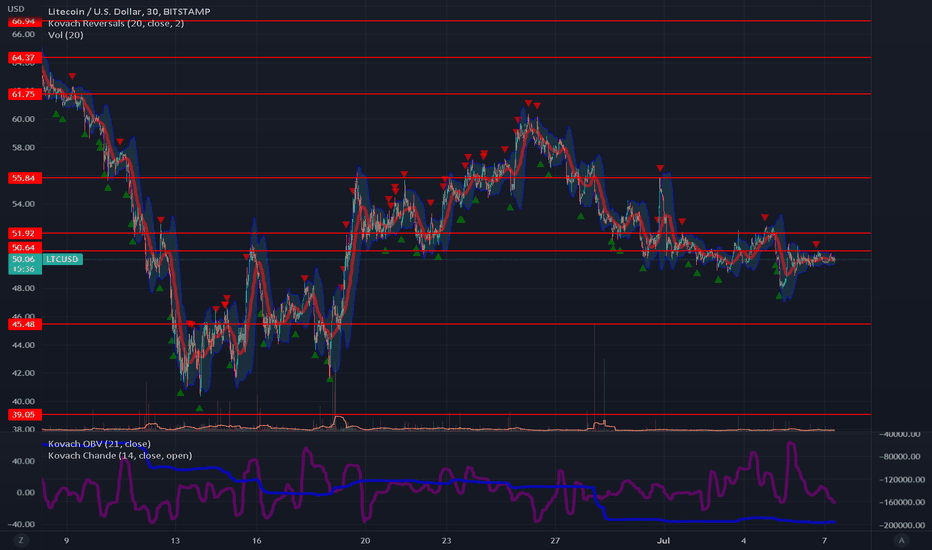This screenshot has width=932, height=550.
Task: Click the 45.48 red price level label
Action: (x=24, y=324)
